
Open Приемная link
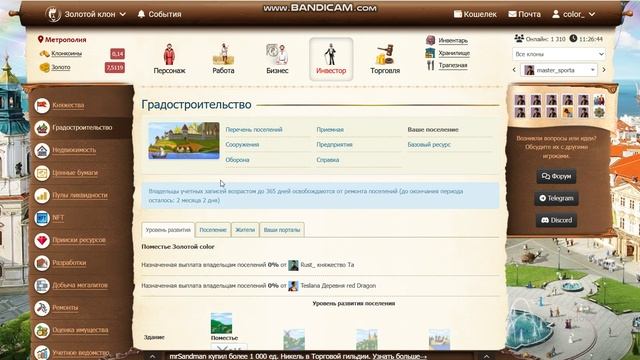coord(330,129)
